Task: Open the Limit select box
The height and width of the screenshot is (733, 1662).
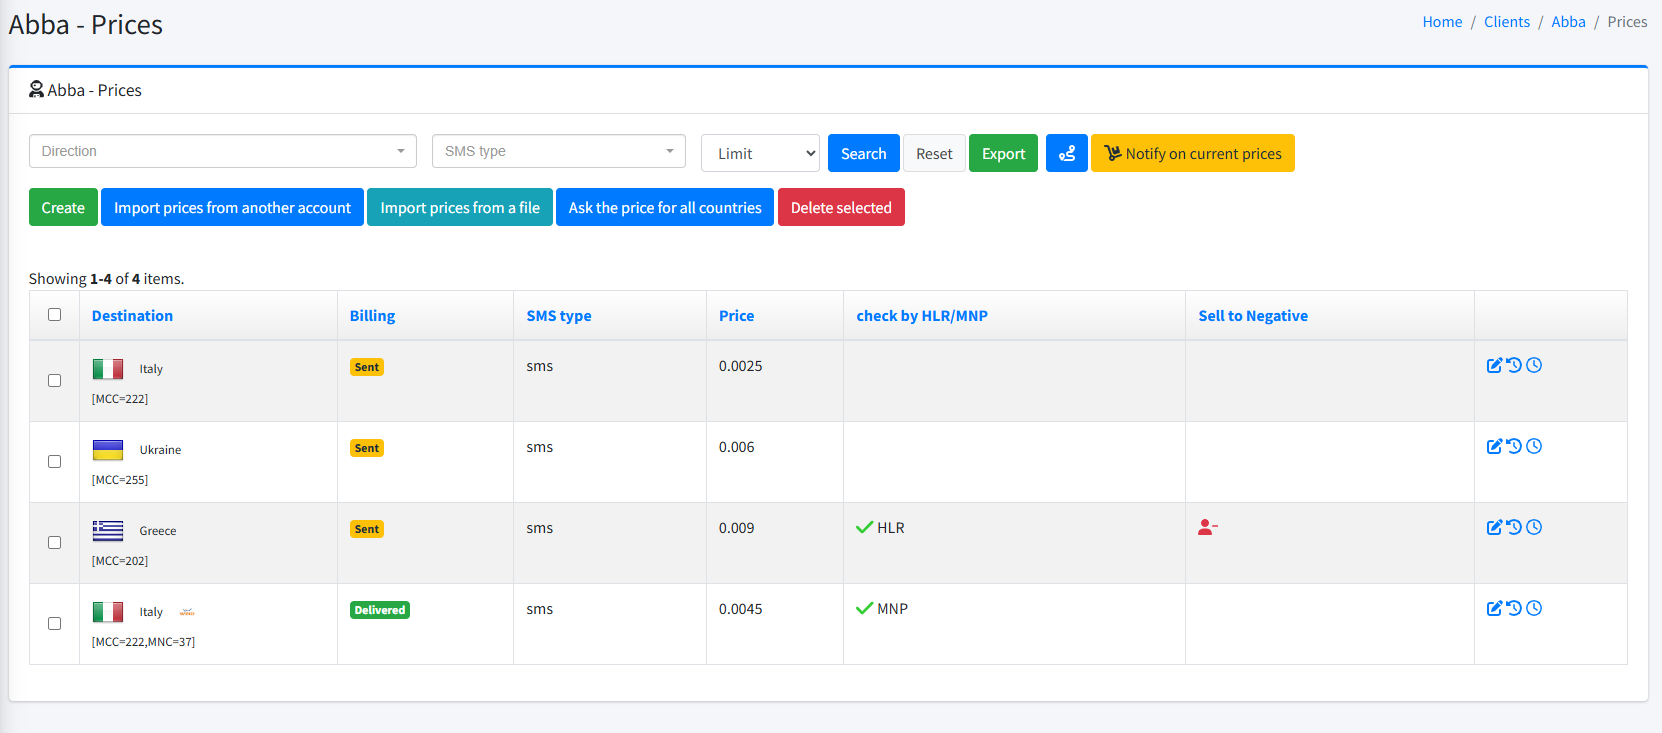Action: (x=760, y=154)
